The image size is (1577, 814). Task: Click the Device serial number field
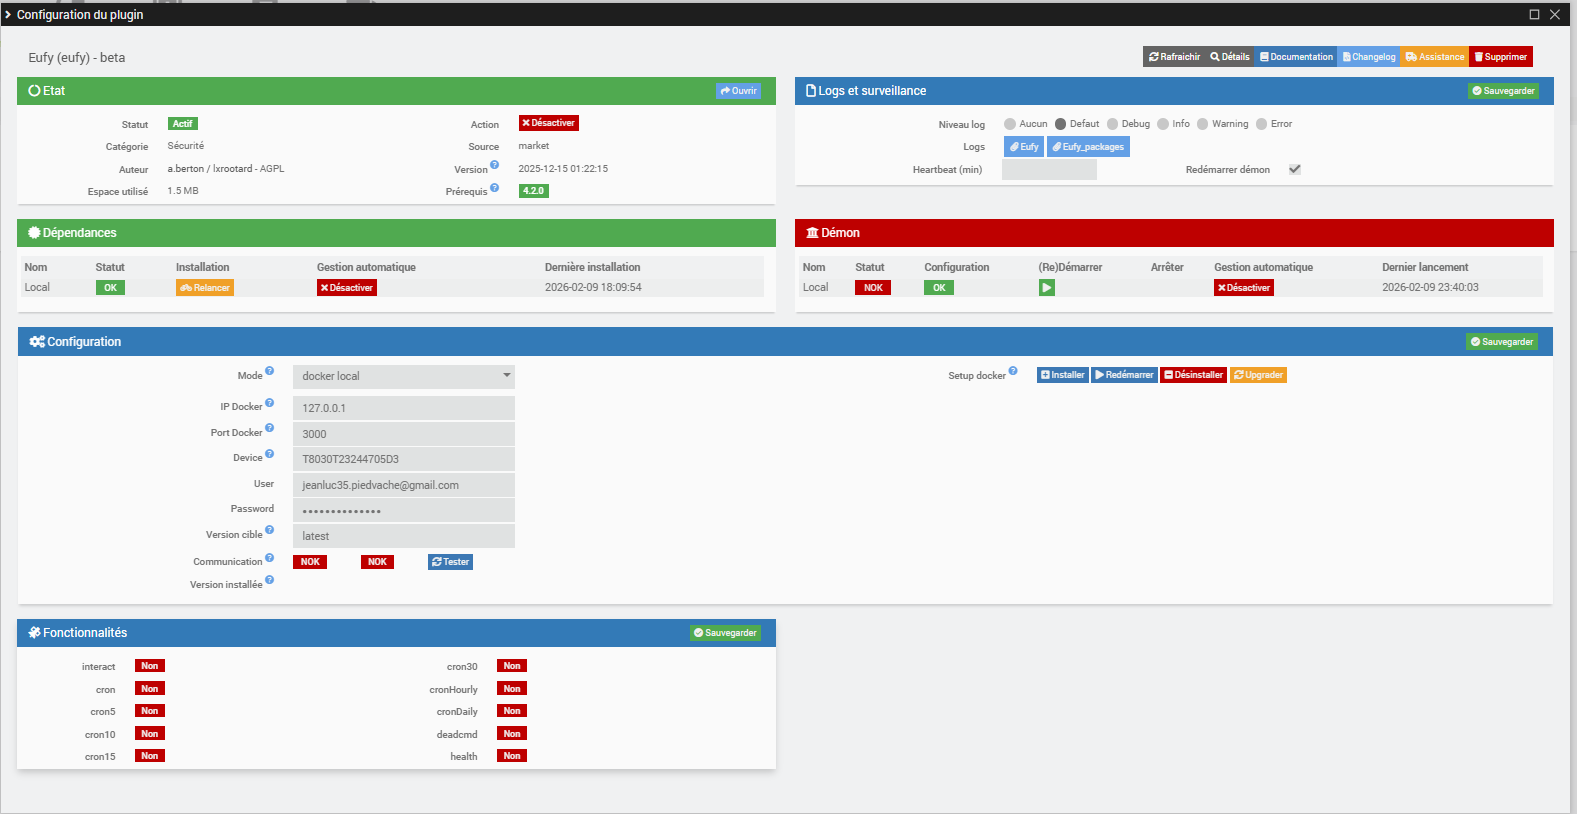[404, 459]
